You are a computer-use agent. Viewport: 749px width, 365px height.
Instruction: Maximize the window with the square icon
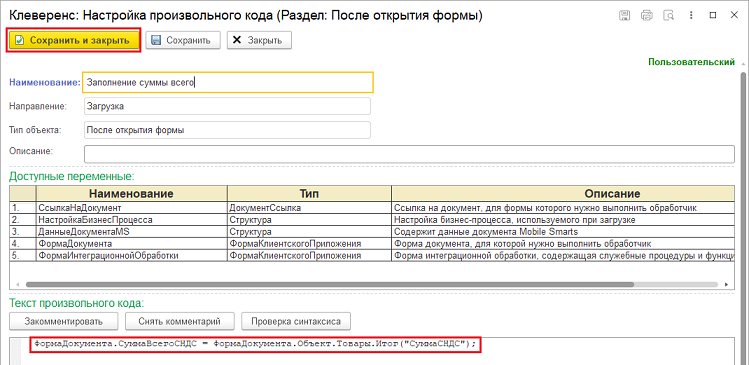tap(713, 15)
